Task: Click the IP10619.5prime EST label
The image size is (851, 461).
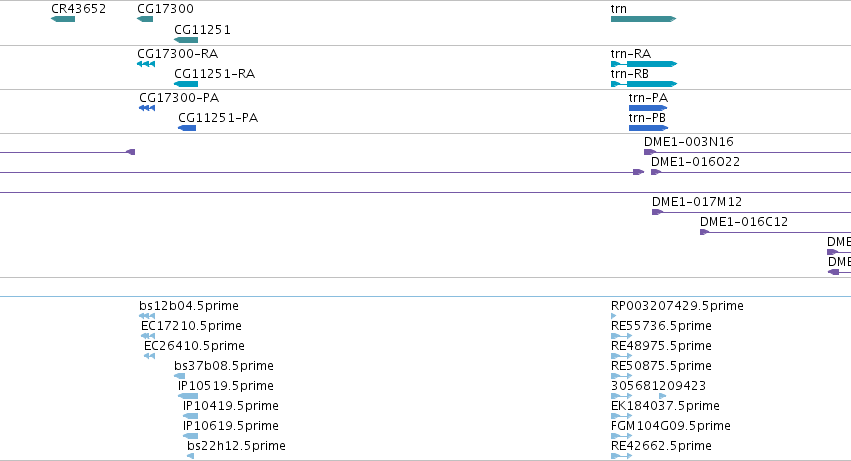Action: point(231,426)
